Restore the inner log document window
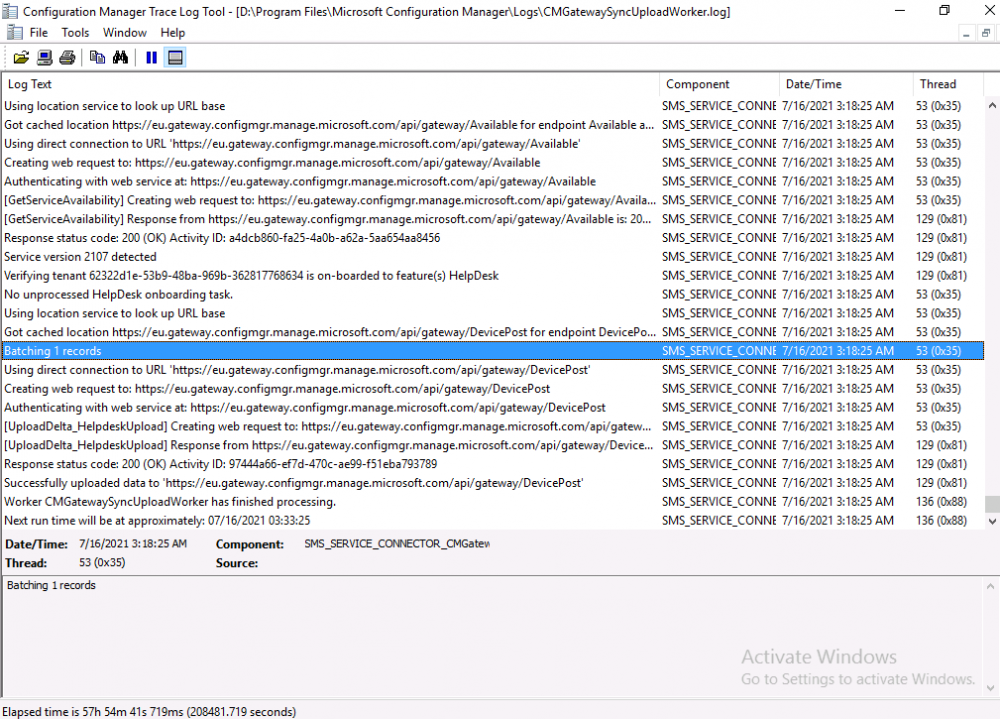1000x719 pixels. tap(986, 33)
